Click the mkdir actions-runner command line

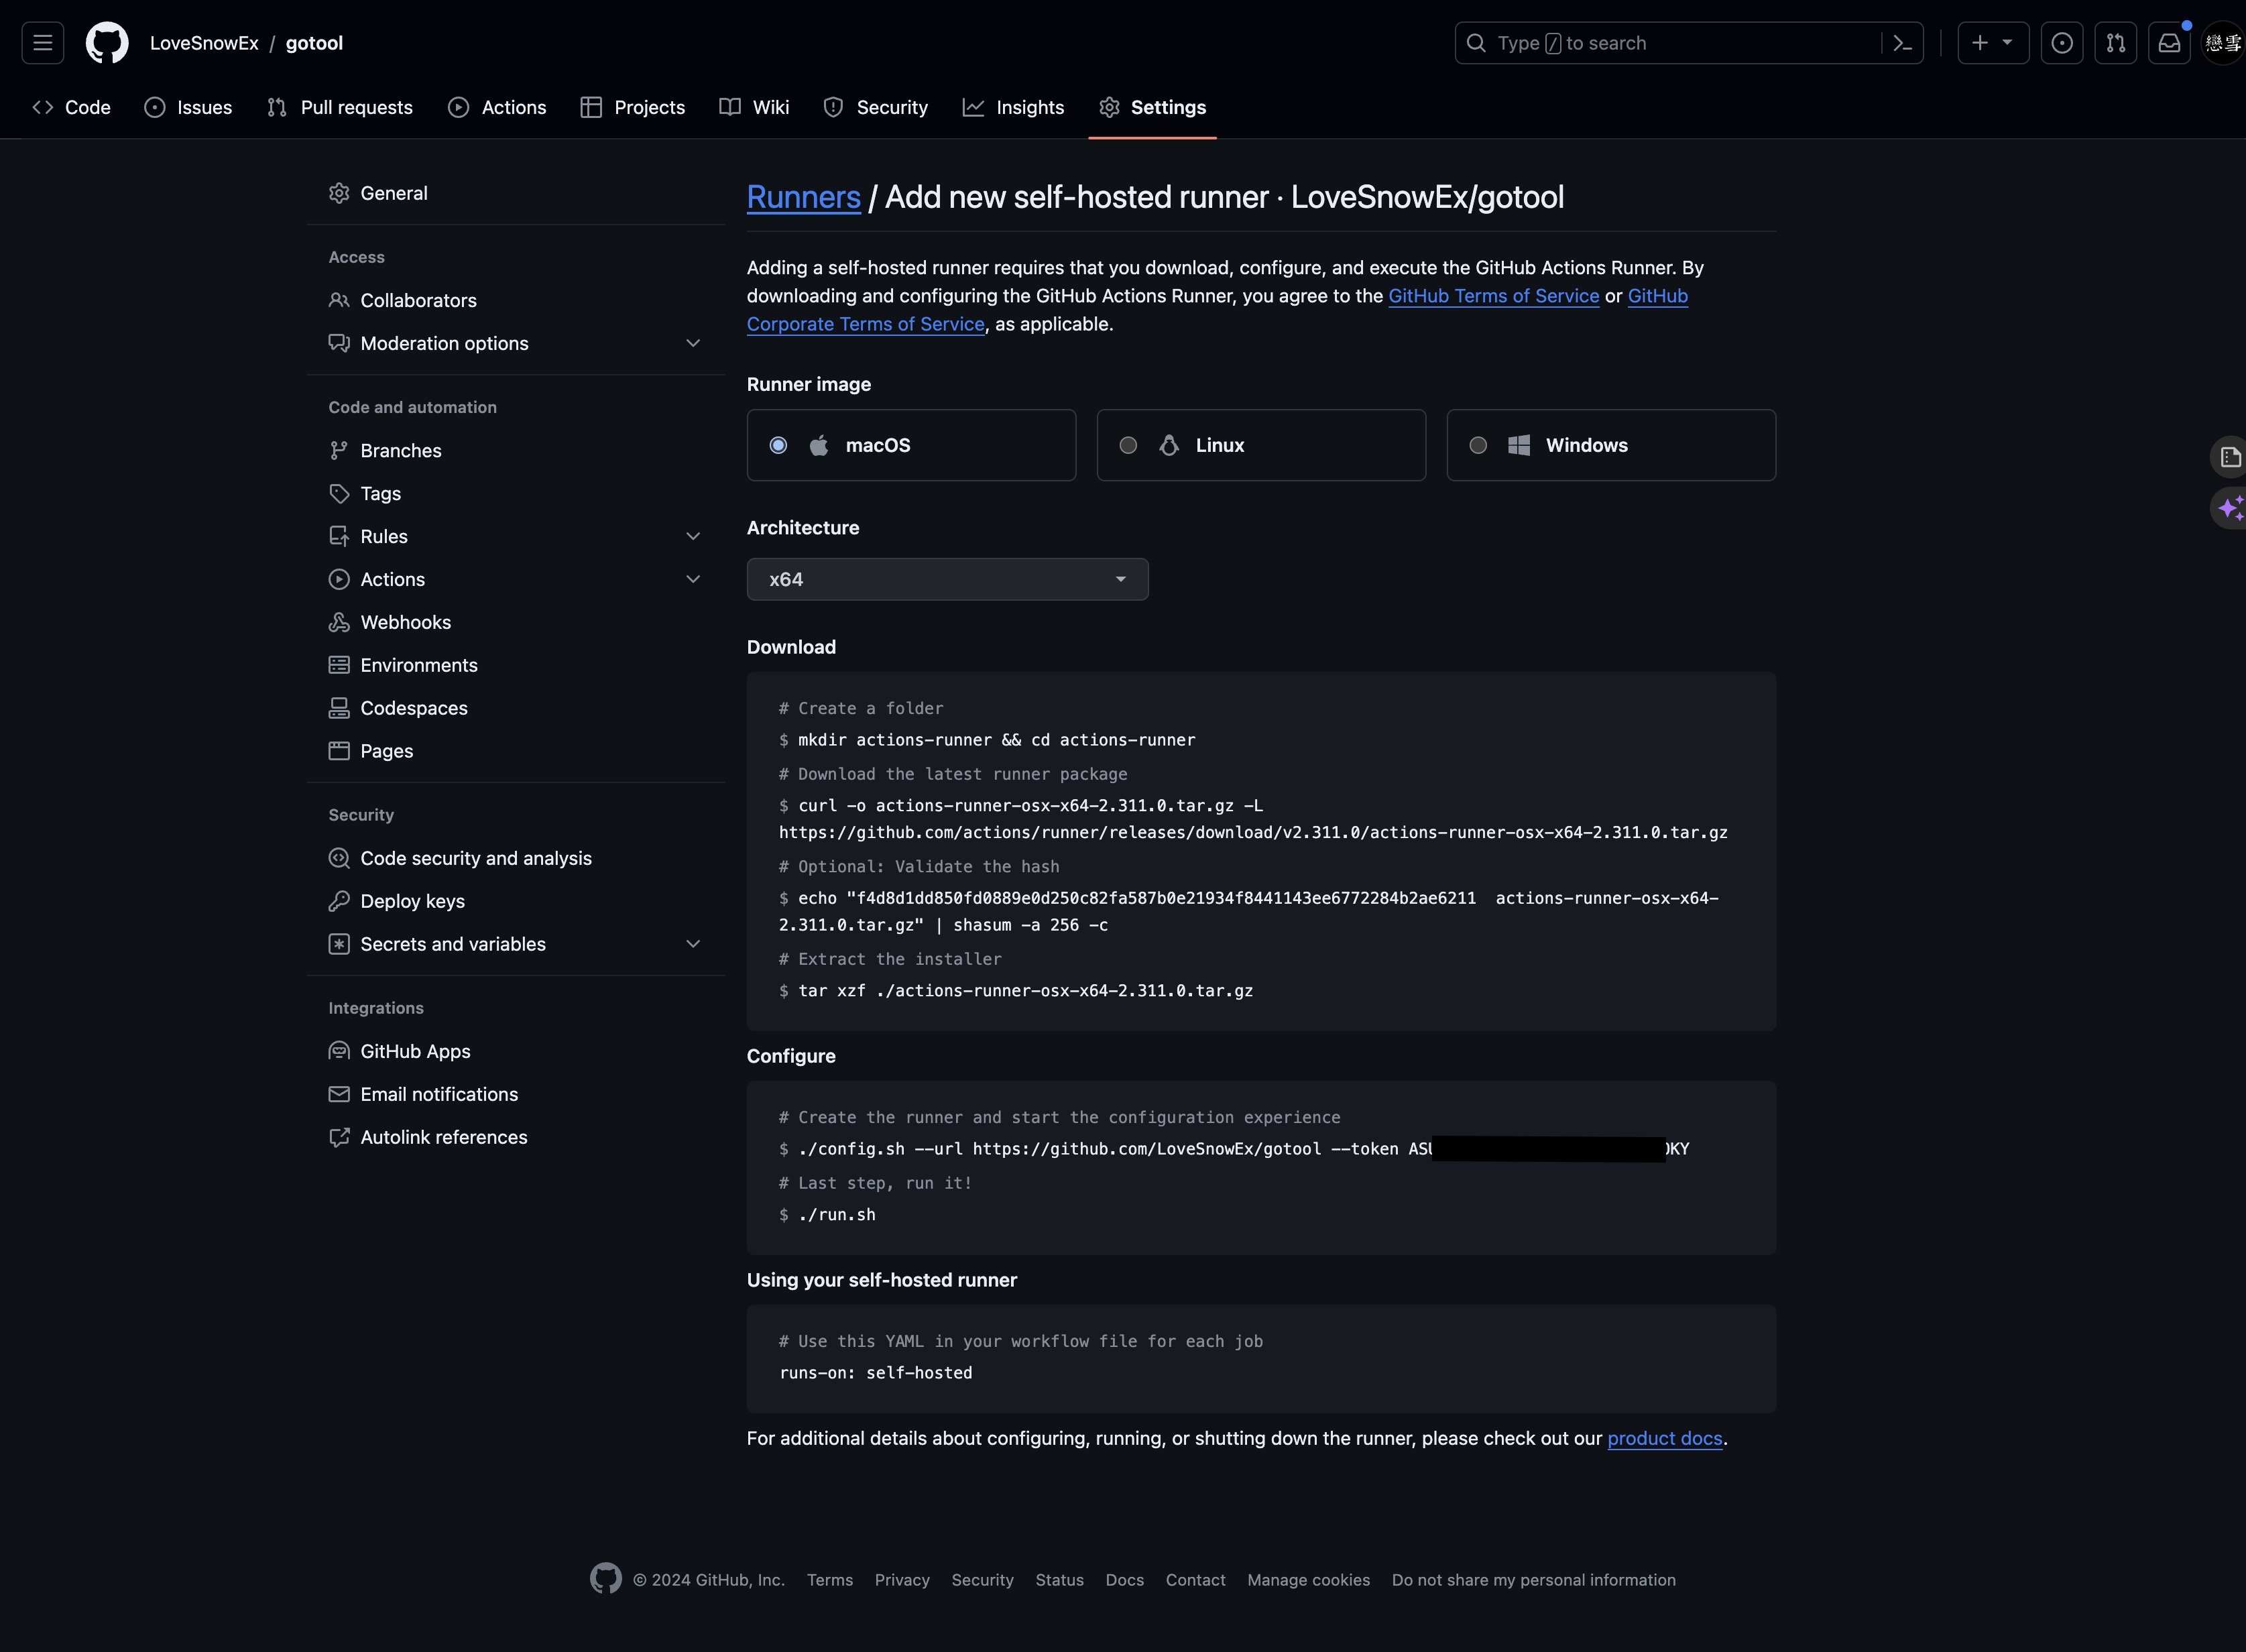point(987,740)
